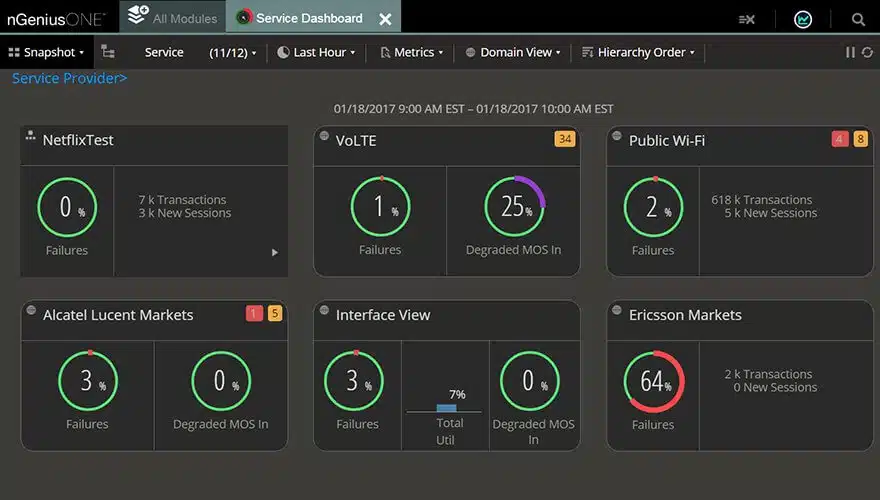
Task: Click the Public Wi-Fi 2% Failures gauge
Action: pos(653,207)
